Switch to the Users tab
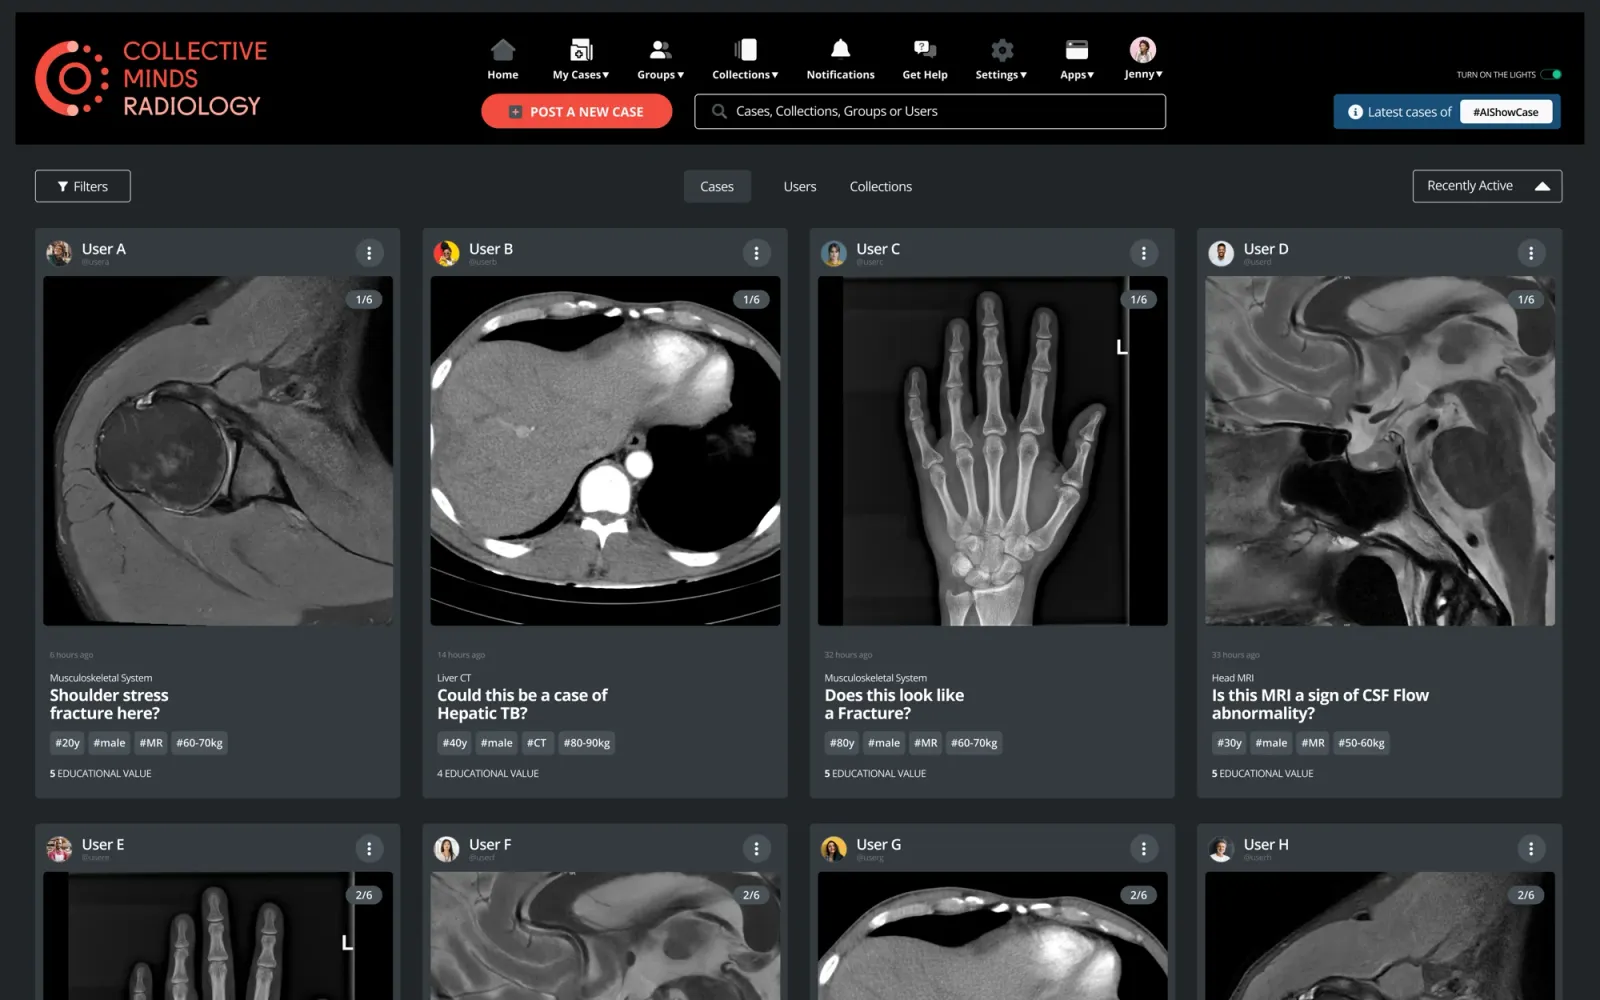 [x=800, y=186]
